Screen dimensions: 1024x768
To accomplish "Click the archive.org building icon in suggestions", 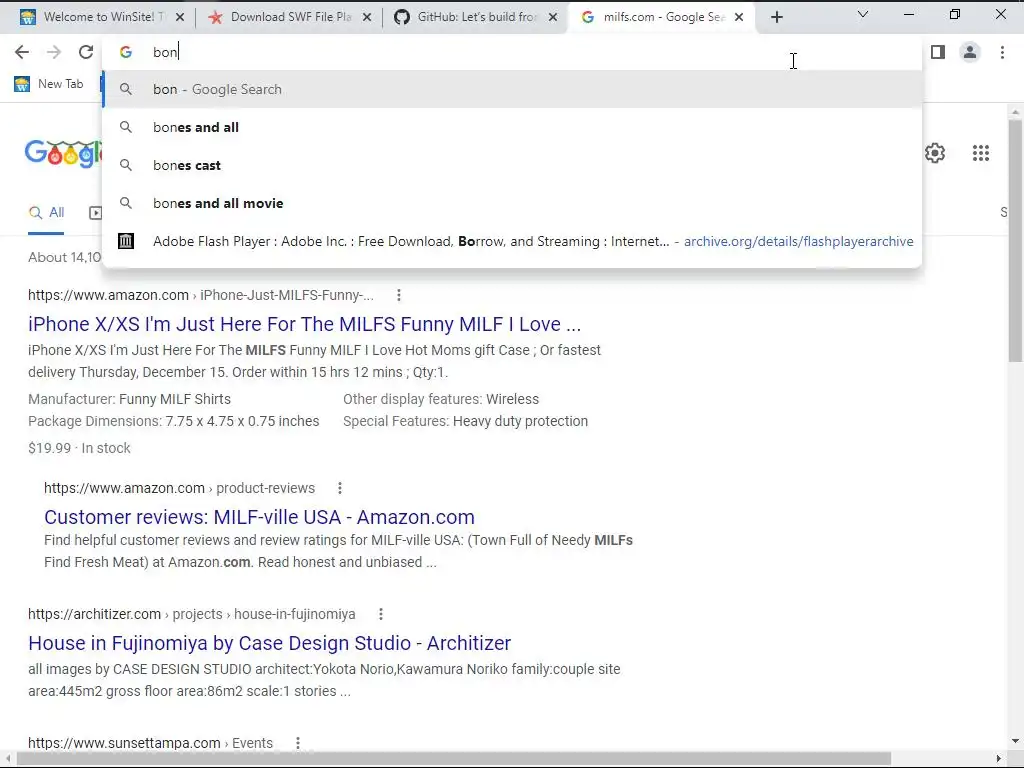I will [x=126, y=241].
